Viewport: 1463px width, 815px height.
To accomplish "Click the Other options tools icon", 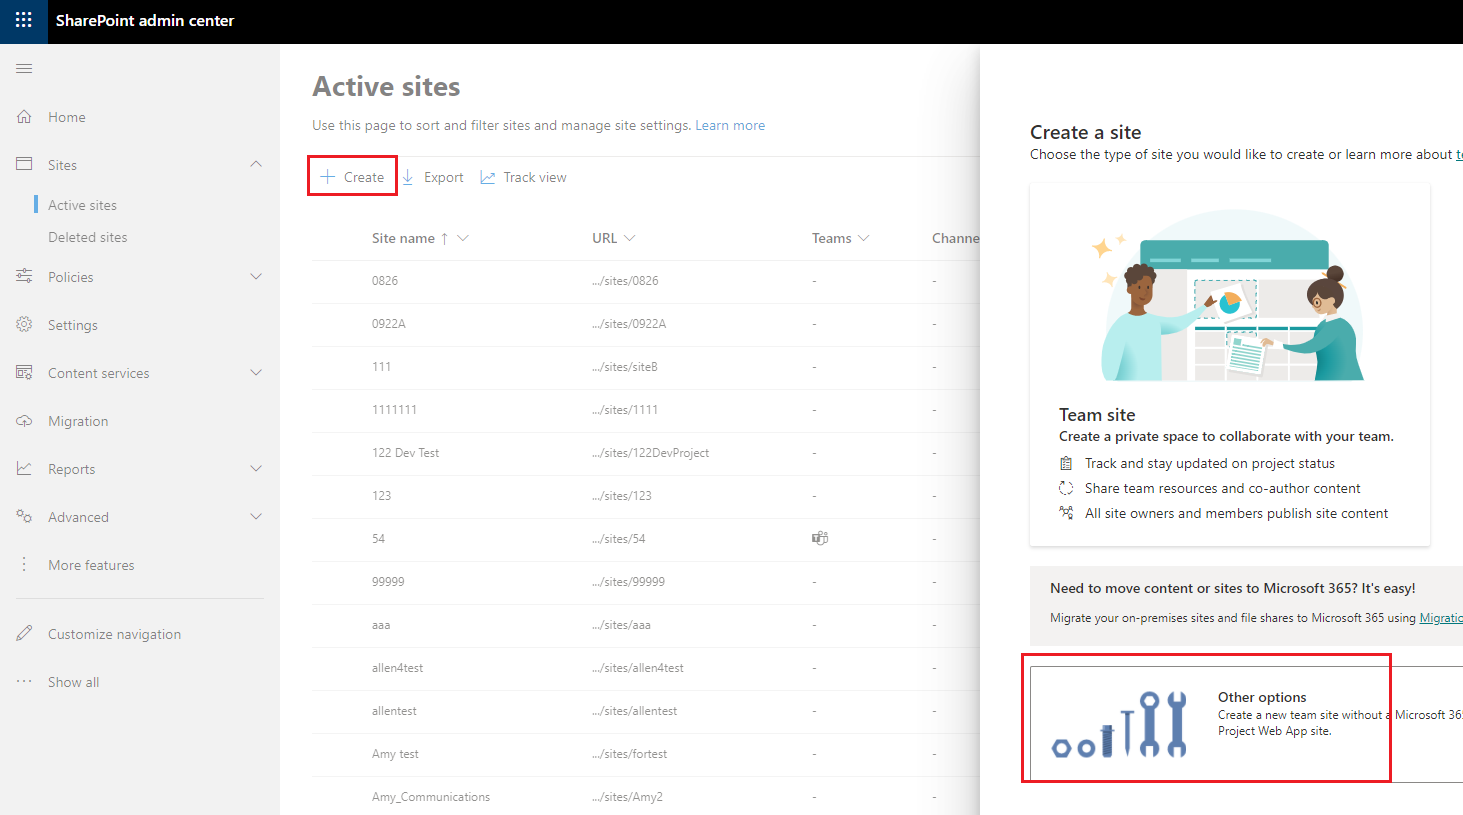I will [1119, 724].
